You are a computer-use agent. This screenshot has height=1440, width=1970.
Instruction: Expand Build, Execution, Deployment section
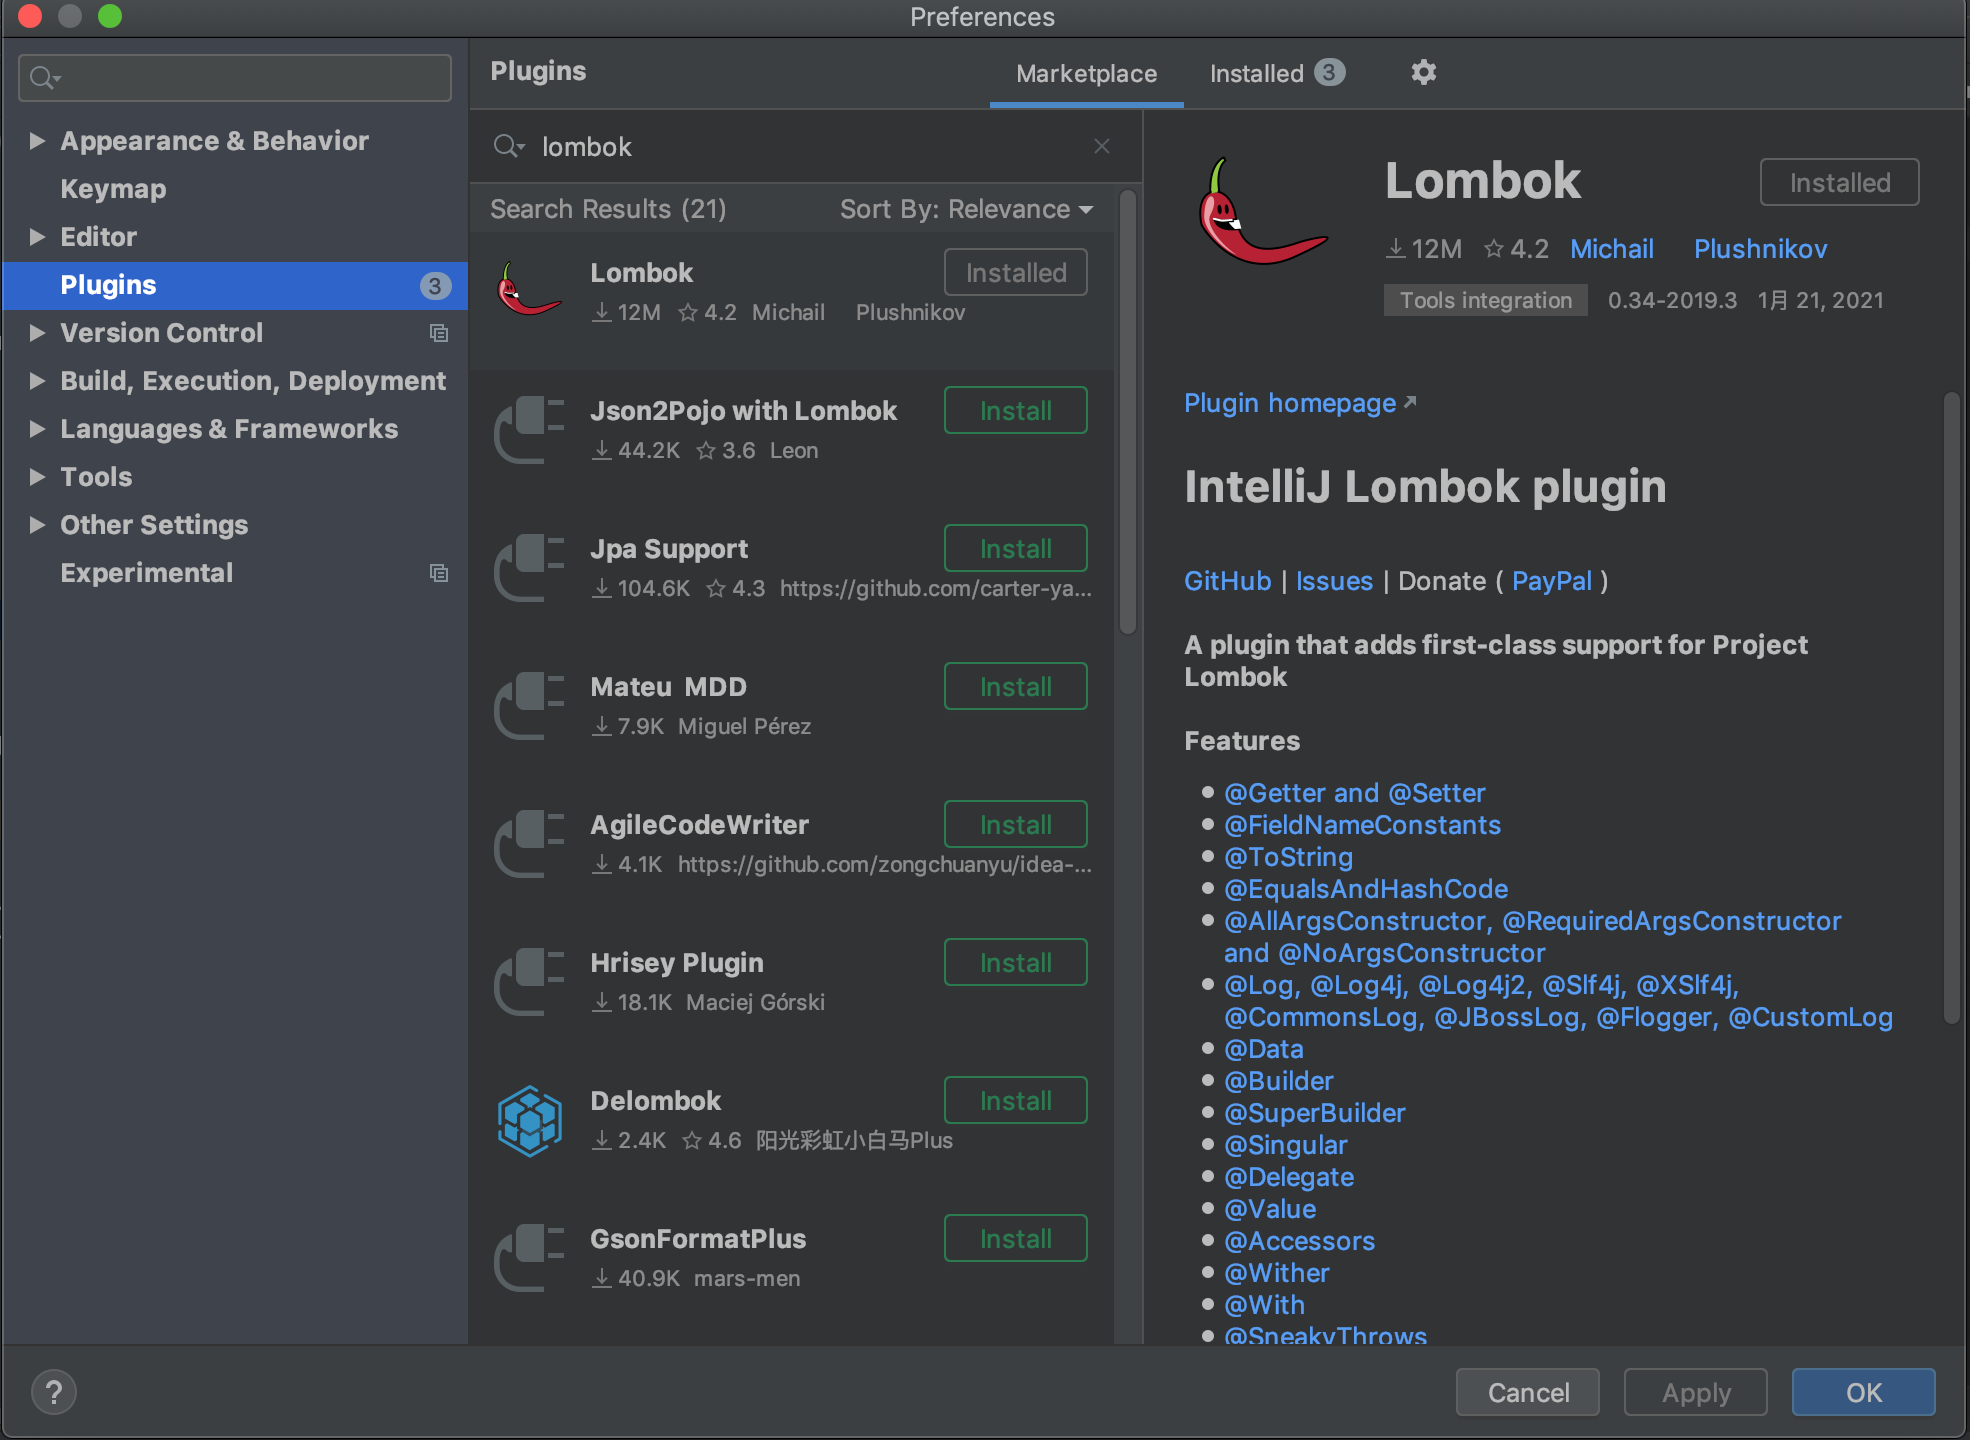tap(37, 381)
